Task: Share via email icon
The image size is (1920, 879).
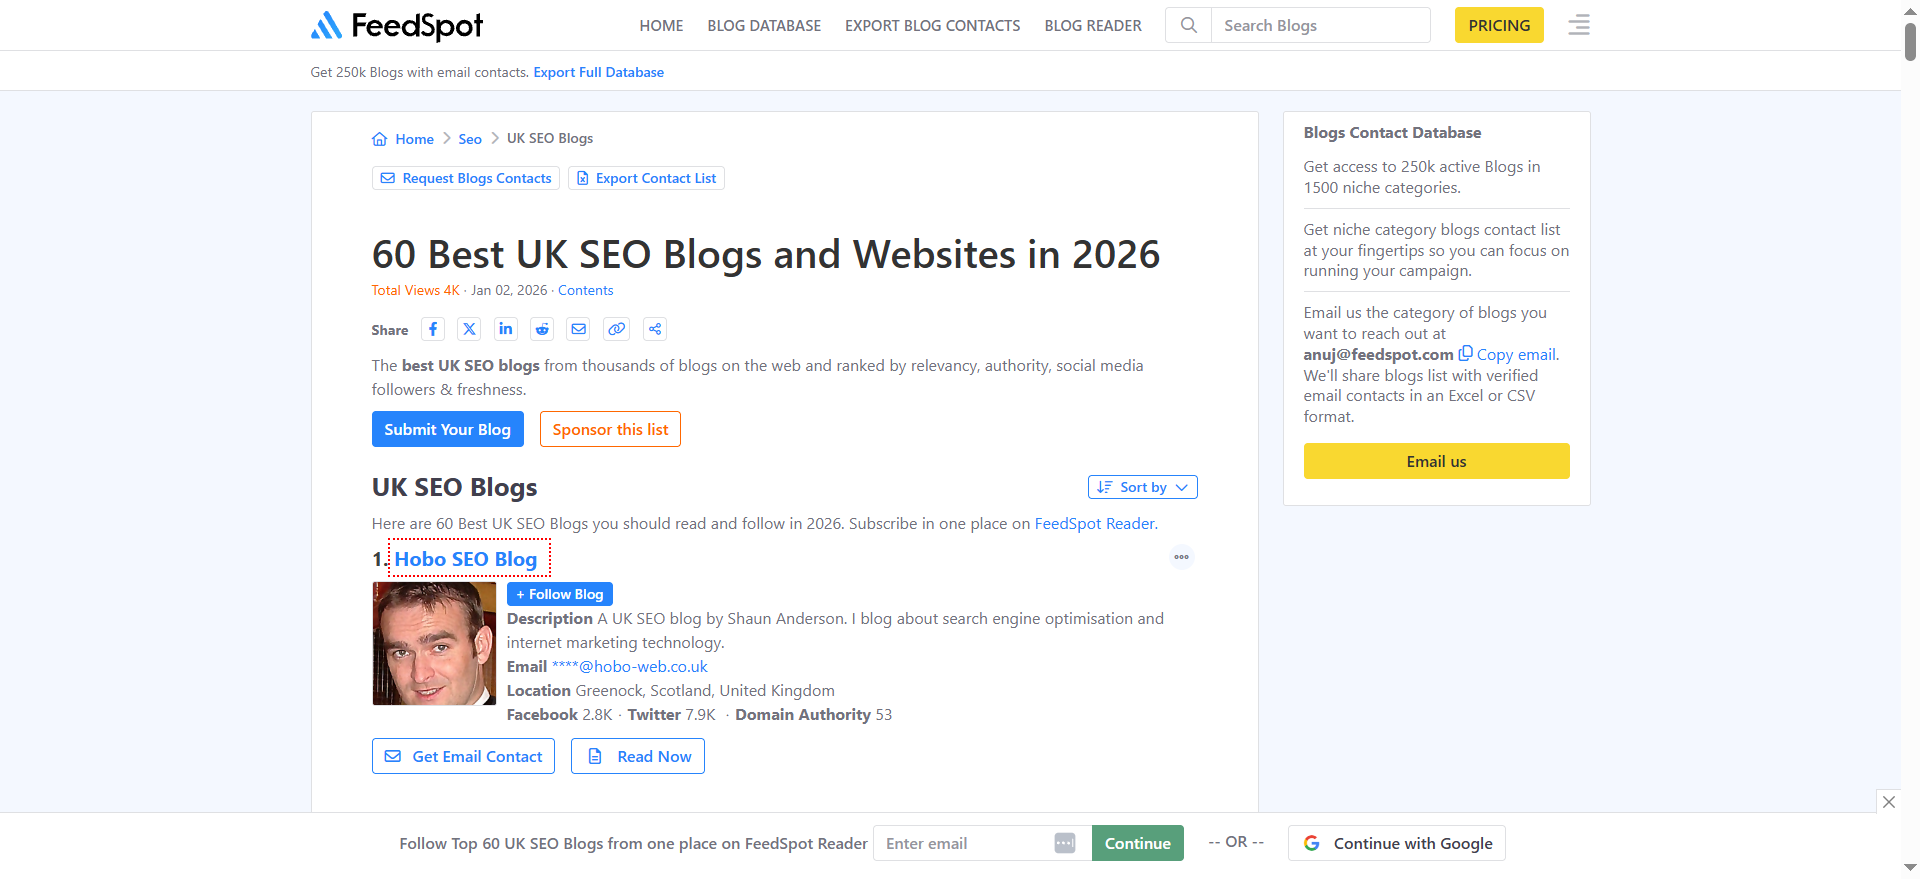Action: pyautogui.click(x=578, y=329)
